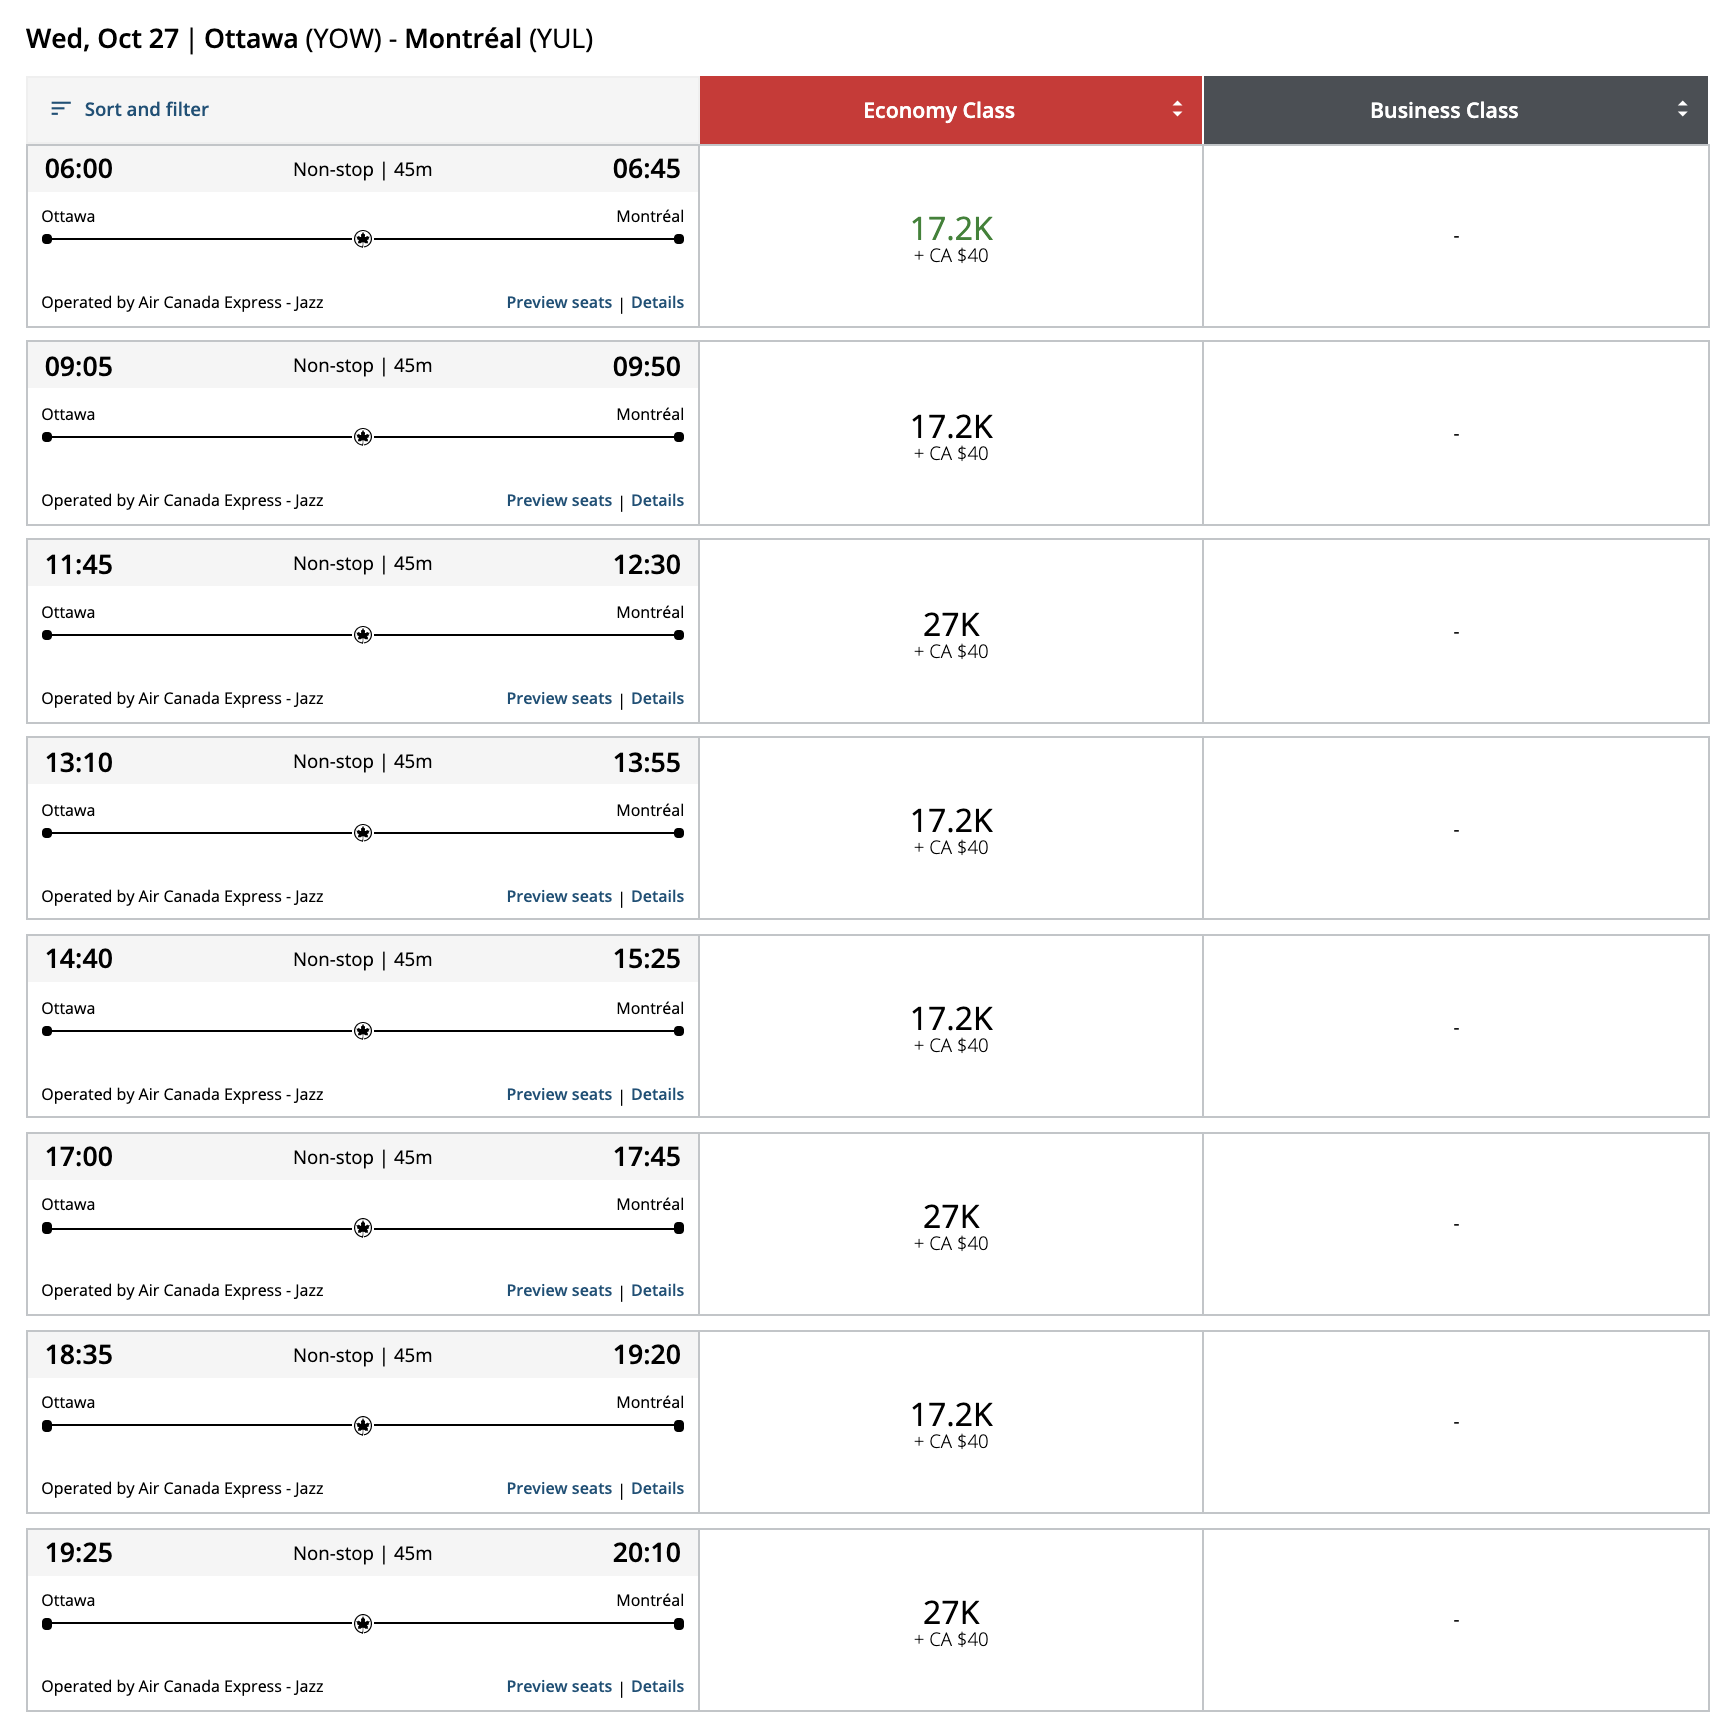The image size is (1730, 1722).
Task: Click Air Canada logo on 06:00 flight line
Action: pos(363,239)
